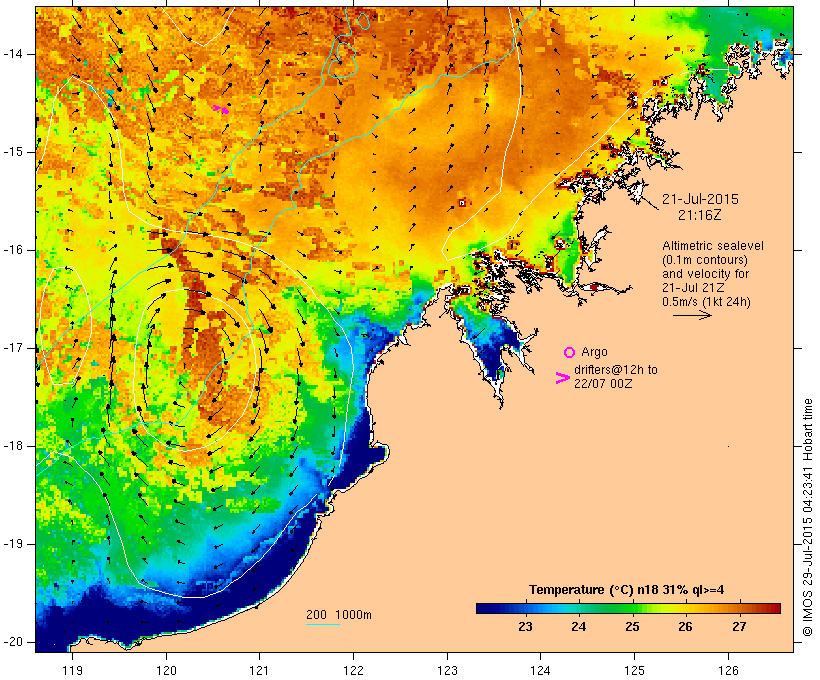Click the 0.5m/s velocity scale arrow
The height and width of the screenshot is (680, 820).
click(692, 315)
